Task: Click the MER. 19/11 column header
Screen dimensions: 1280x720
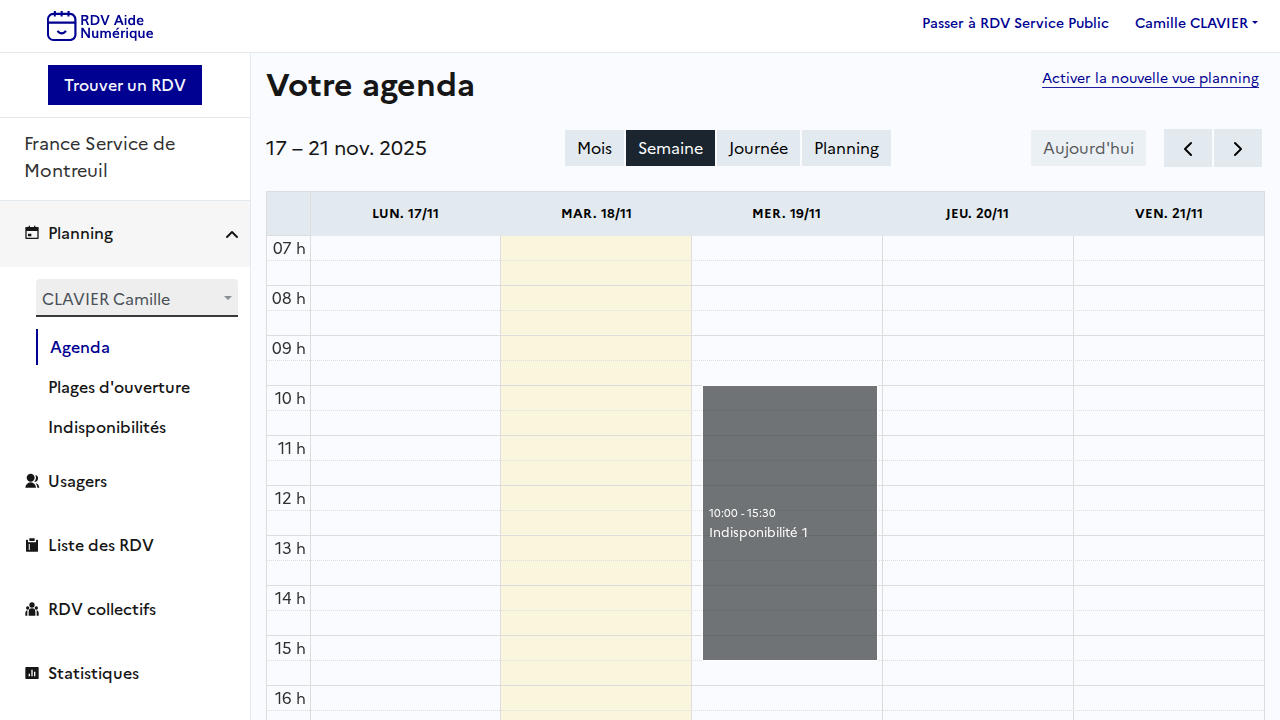Action: 786,213
